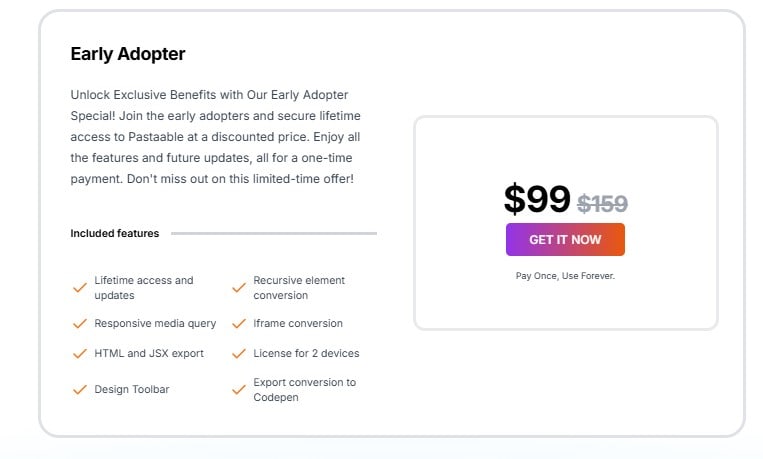The image size is (763, 459).
Task: Click Lifetime access and updates text
Action: click(144, 288)
